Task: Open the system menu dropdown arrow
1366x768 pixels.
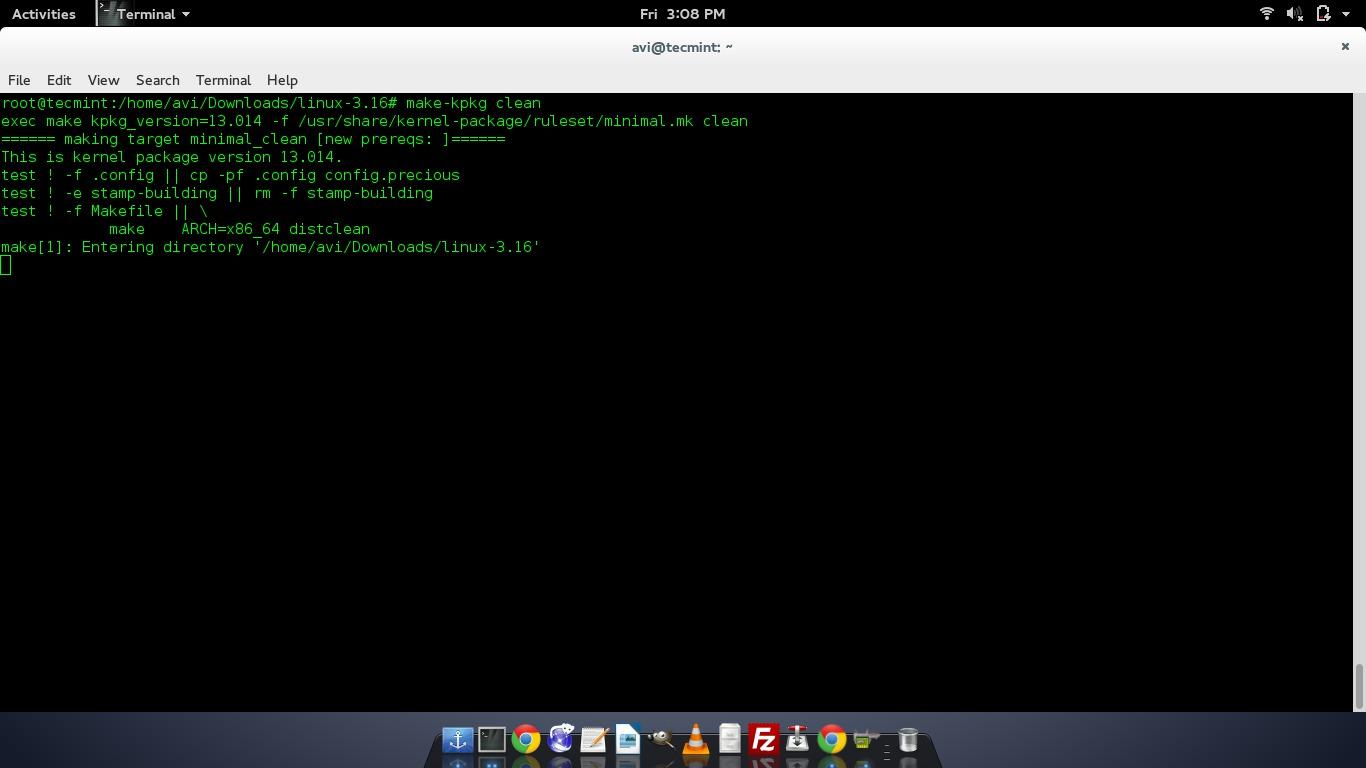Action: click(1348, 14)
